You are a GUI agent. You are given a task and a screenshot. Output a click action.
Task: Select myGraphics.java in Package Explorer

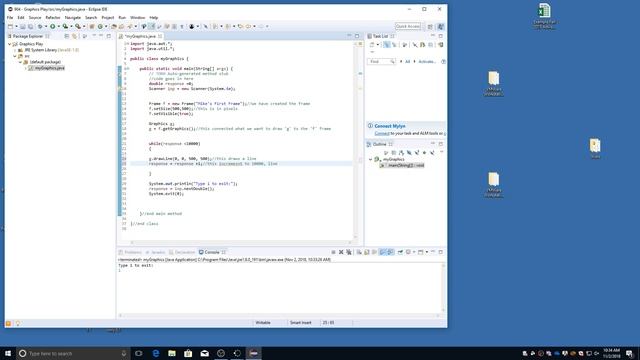click(x=49, y=68)
